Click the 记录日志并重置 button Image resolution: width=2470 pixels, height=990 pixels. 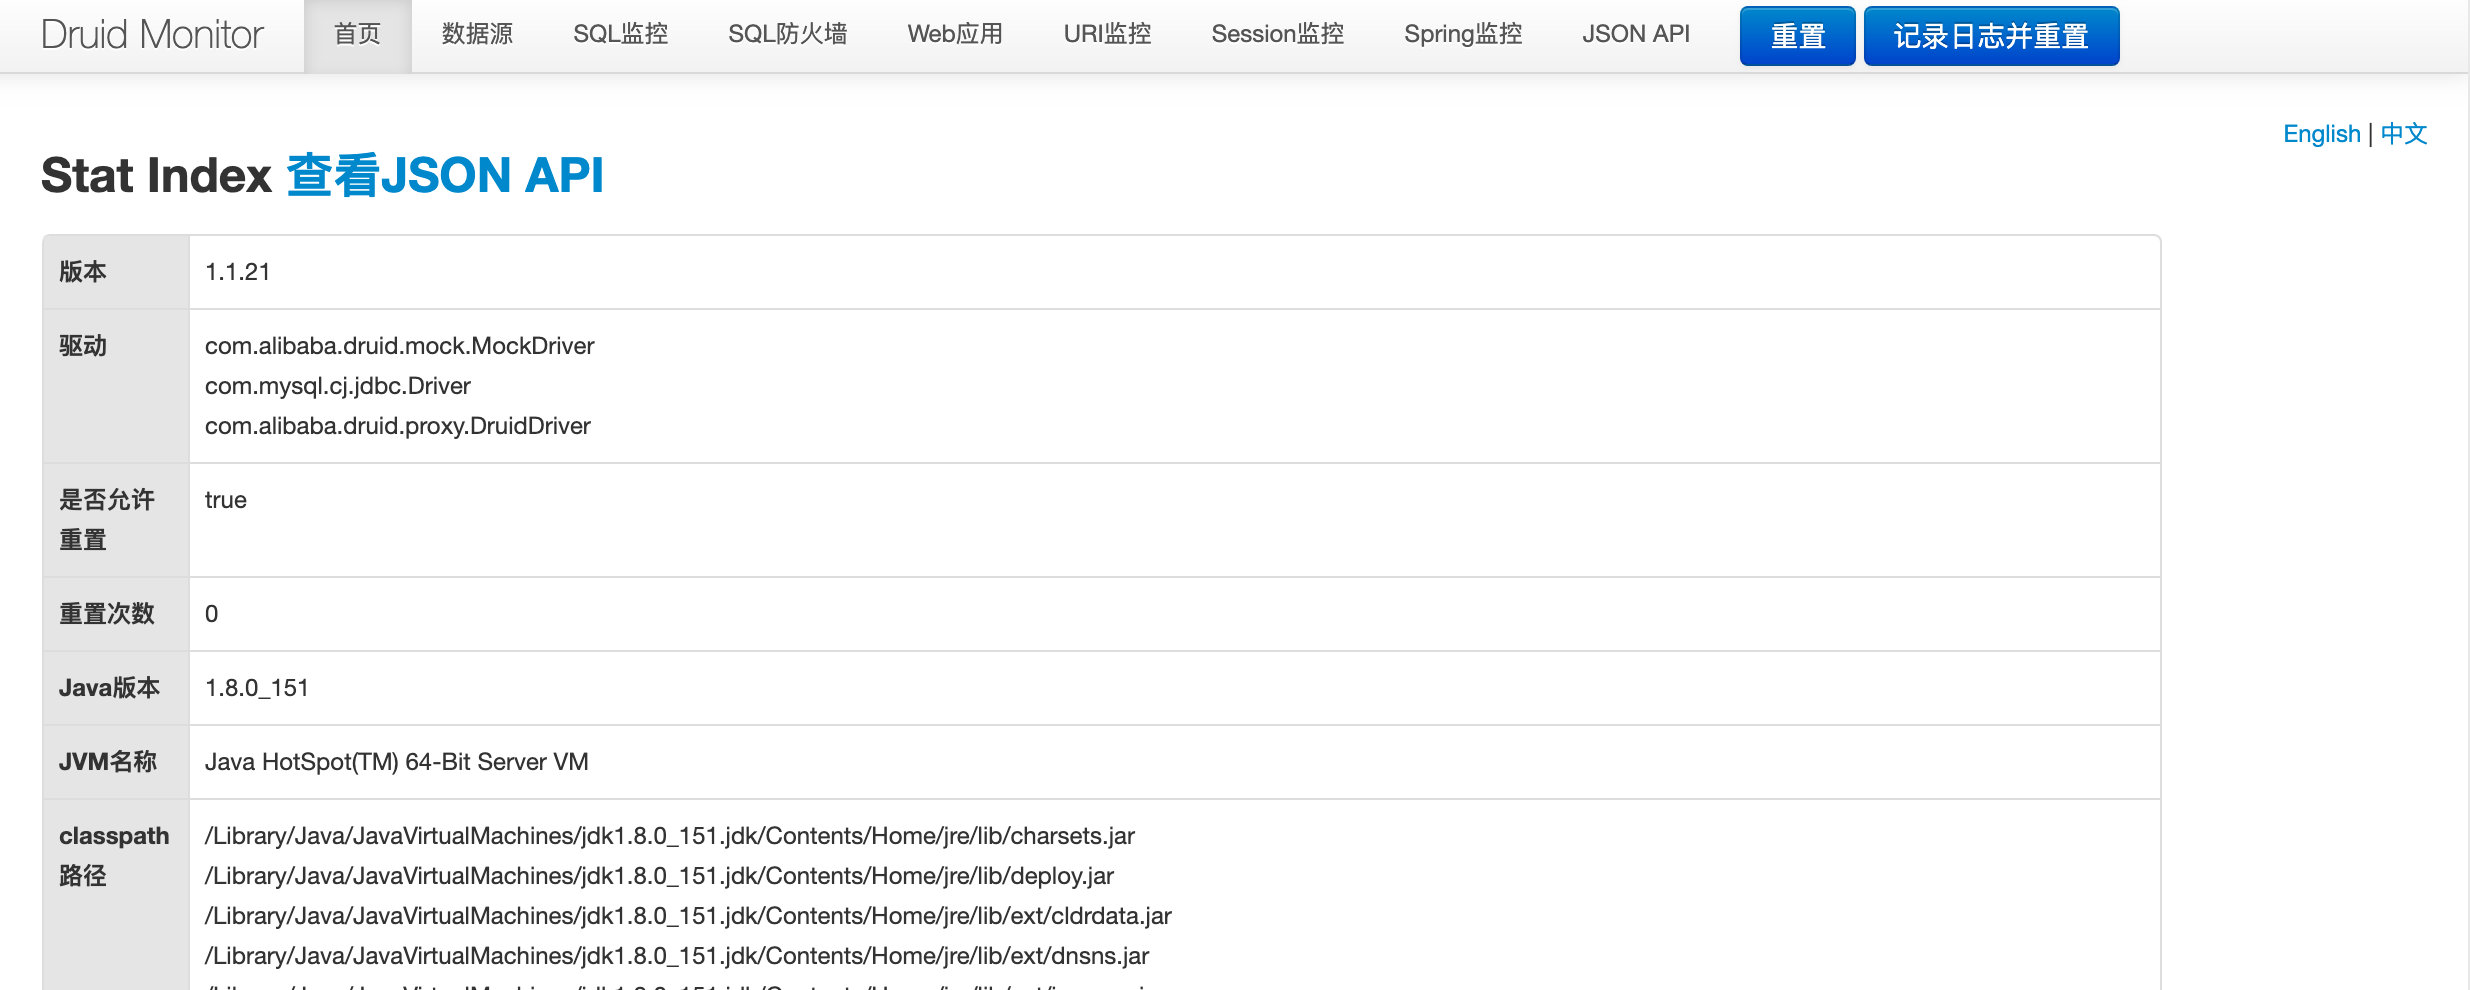click(1991, 36)
